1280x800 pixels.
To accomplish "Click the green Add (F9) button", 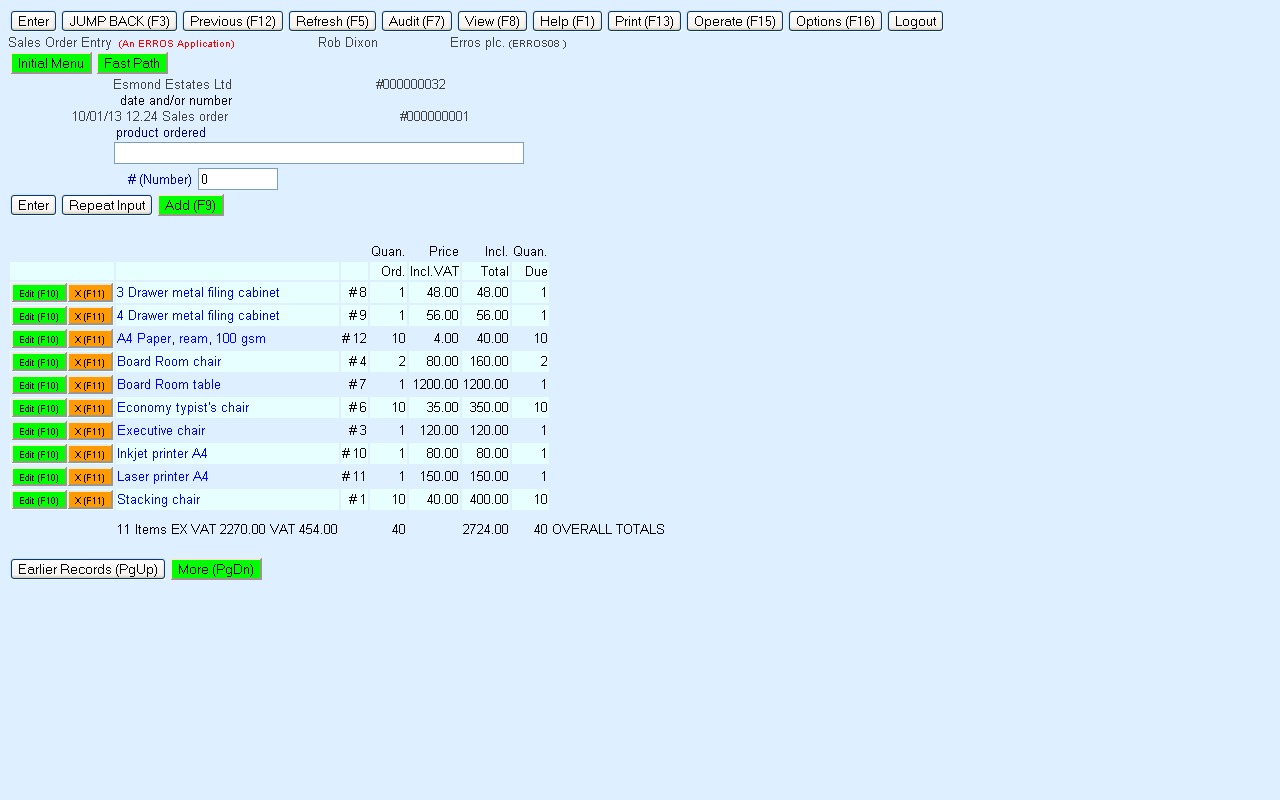I will pos(190,205).
